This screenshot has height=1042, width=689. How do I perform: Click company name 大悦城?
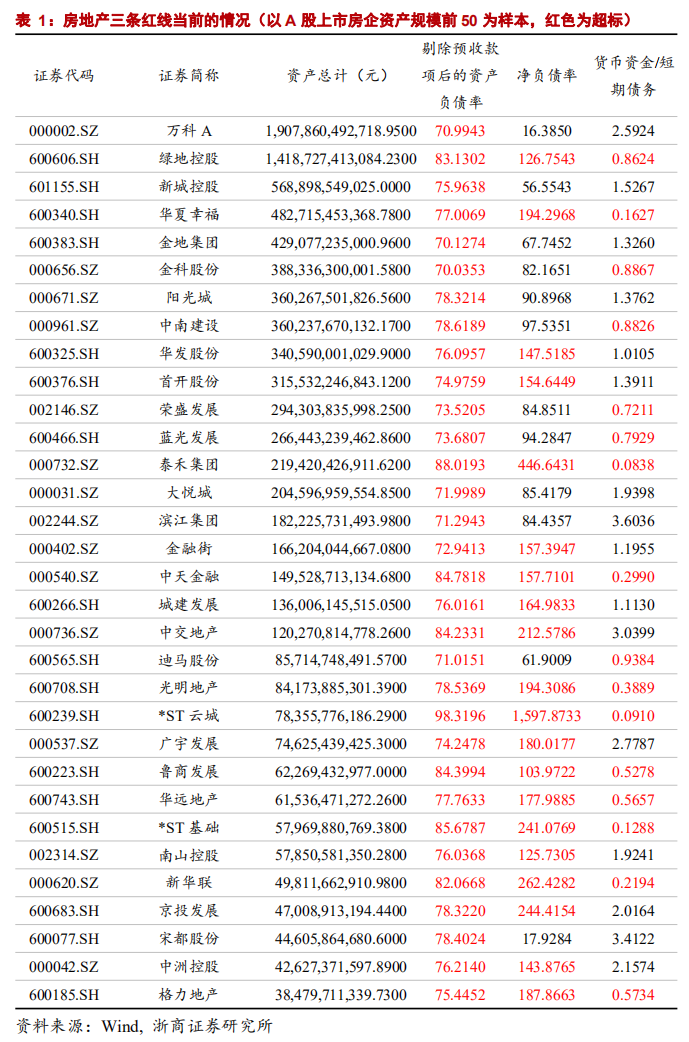[x=189, y=492]
